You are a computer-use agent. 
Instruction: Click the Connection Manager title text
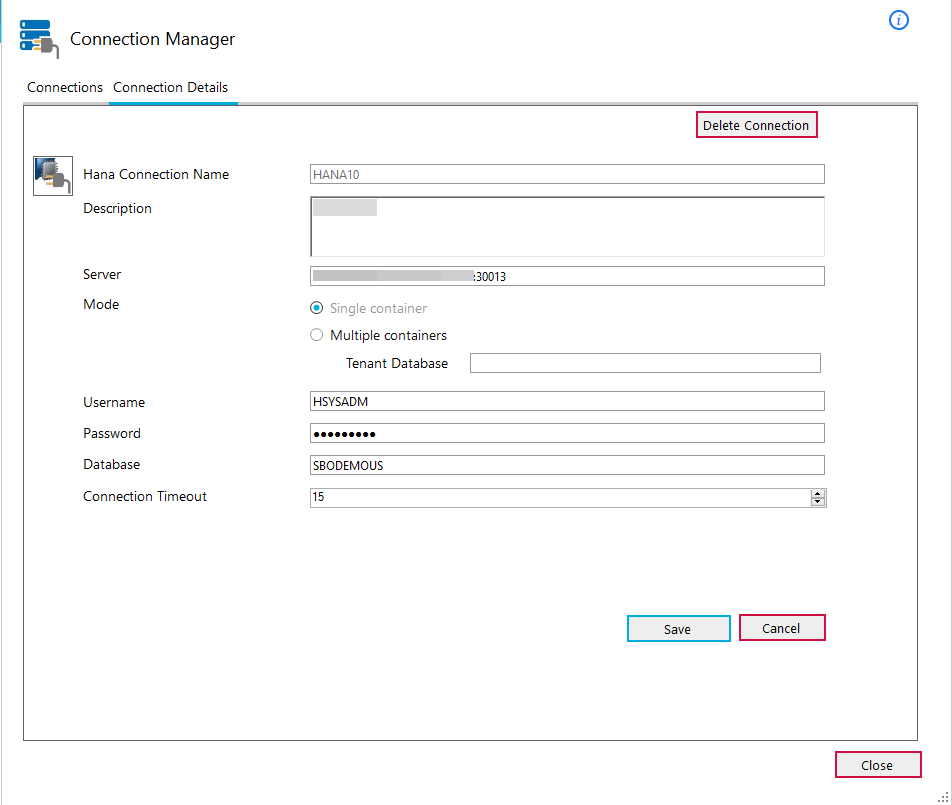click(x=152, y=39)
